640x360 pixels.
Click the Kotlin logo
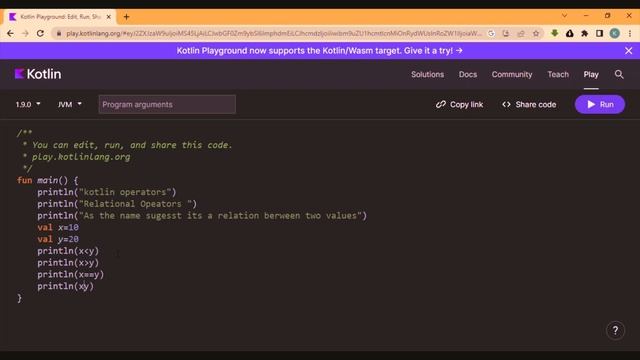38,74
